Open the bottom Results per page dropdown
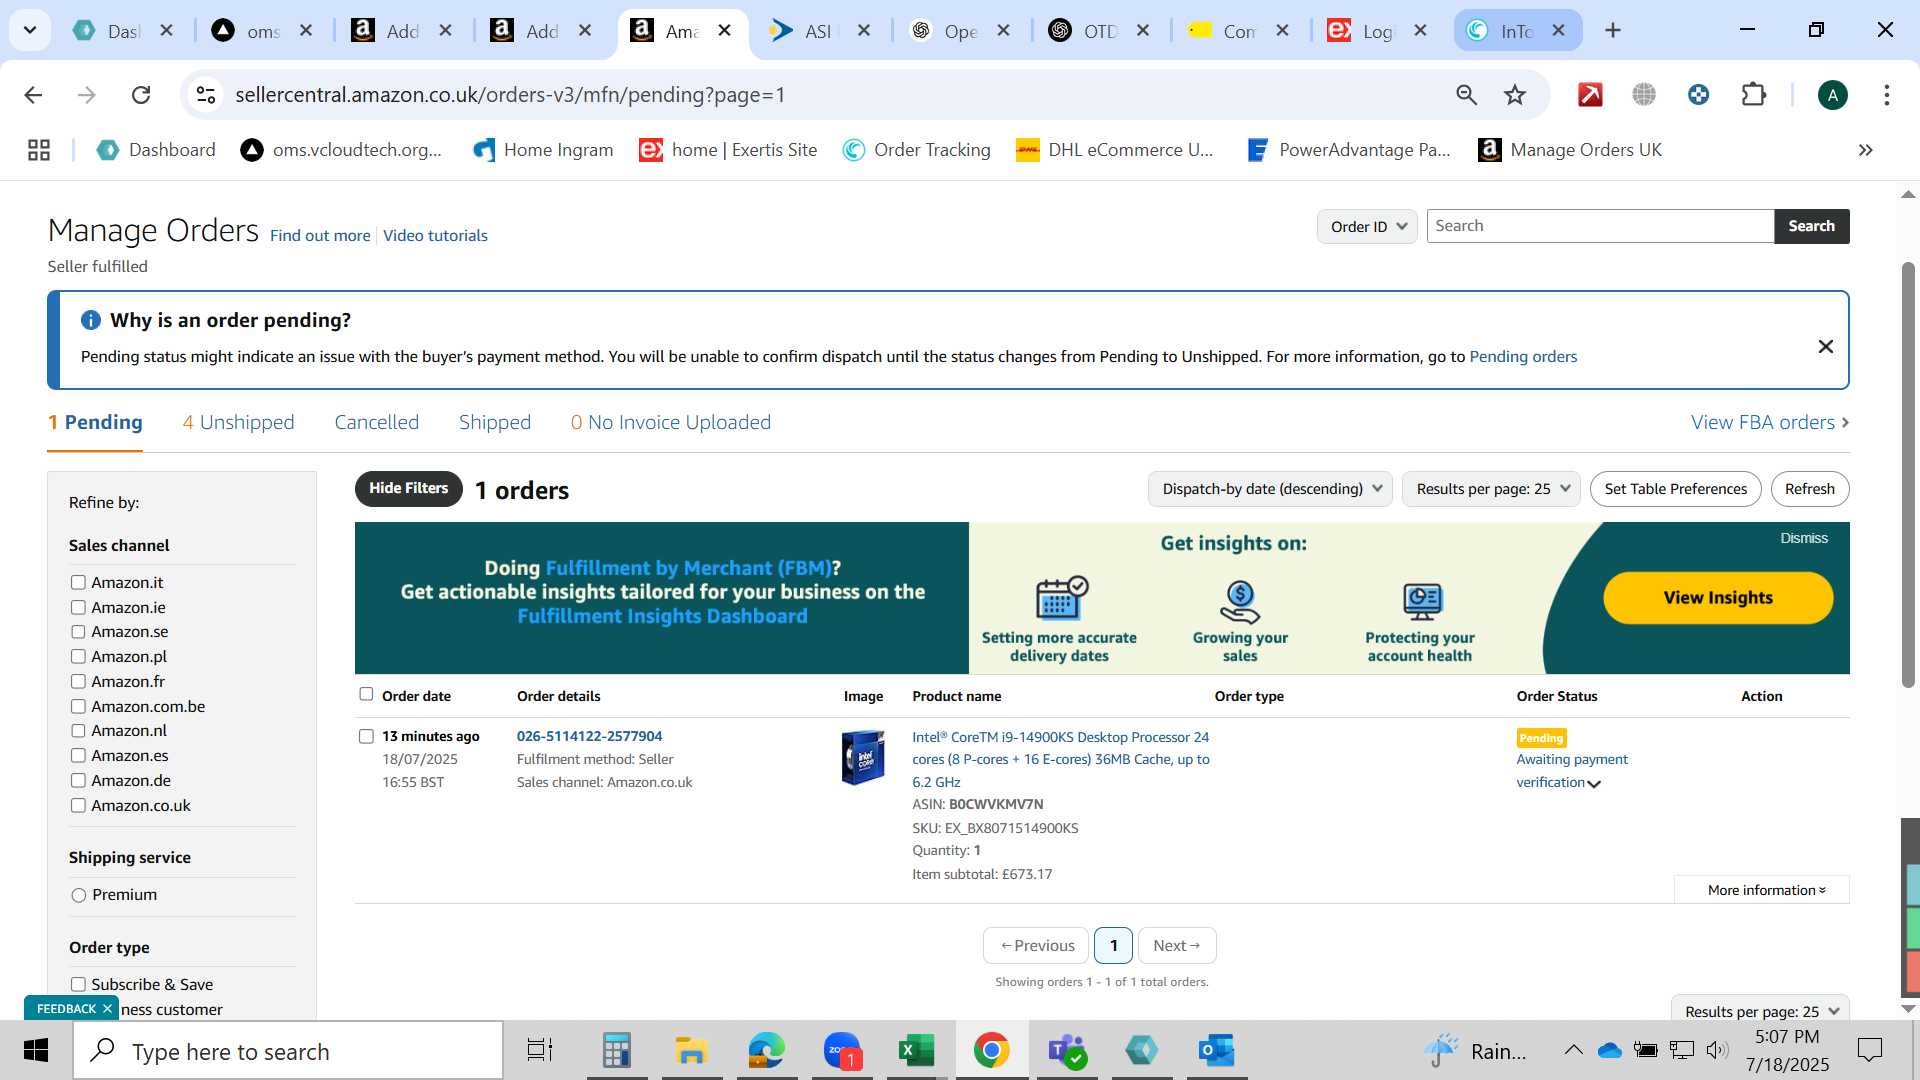Screen dimensions: 1920x1080 tap(1760, 1010)
